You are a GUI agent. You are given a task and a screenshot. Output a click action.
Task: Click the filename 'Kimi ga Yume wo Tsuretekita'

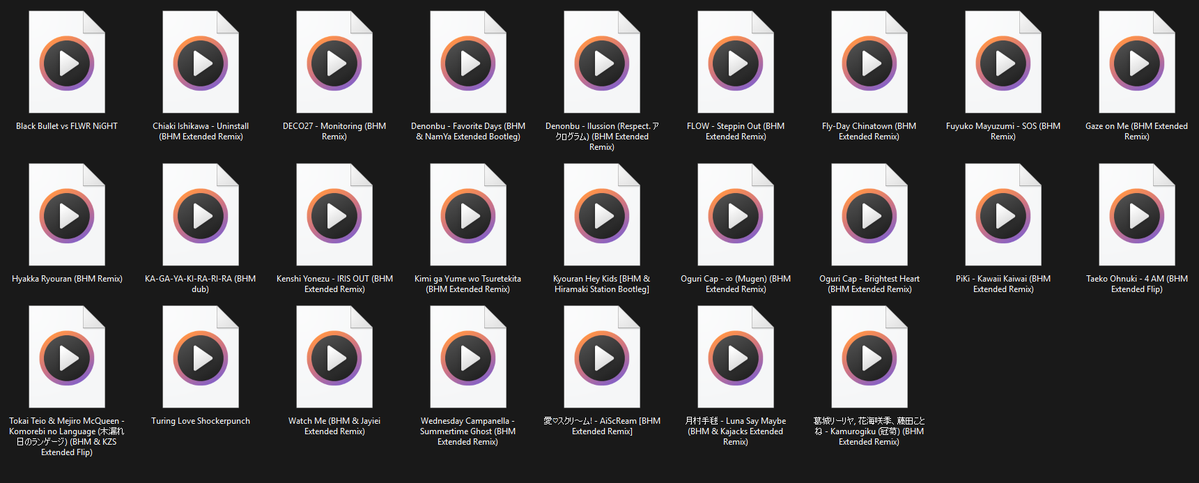(x=468, y=284)
